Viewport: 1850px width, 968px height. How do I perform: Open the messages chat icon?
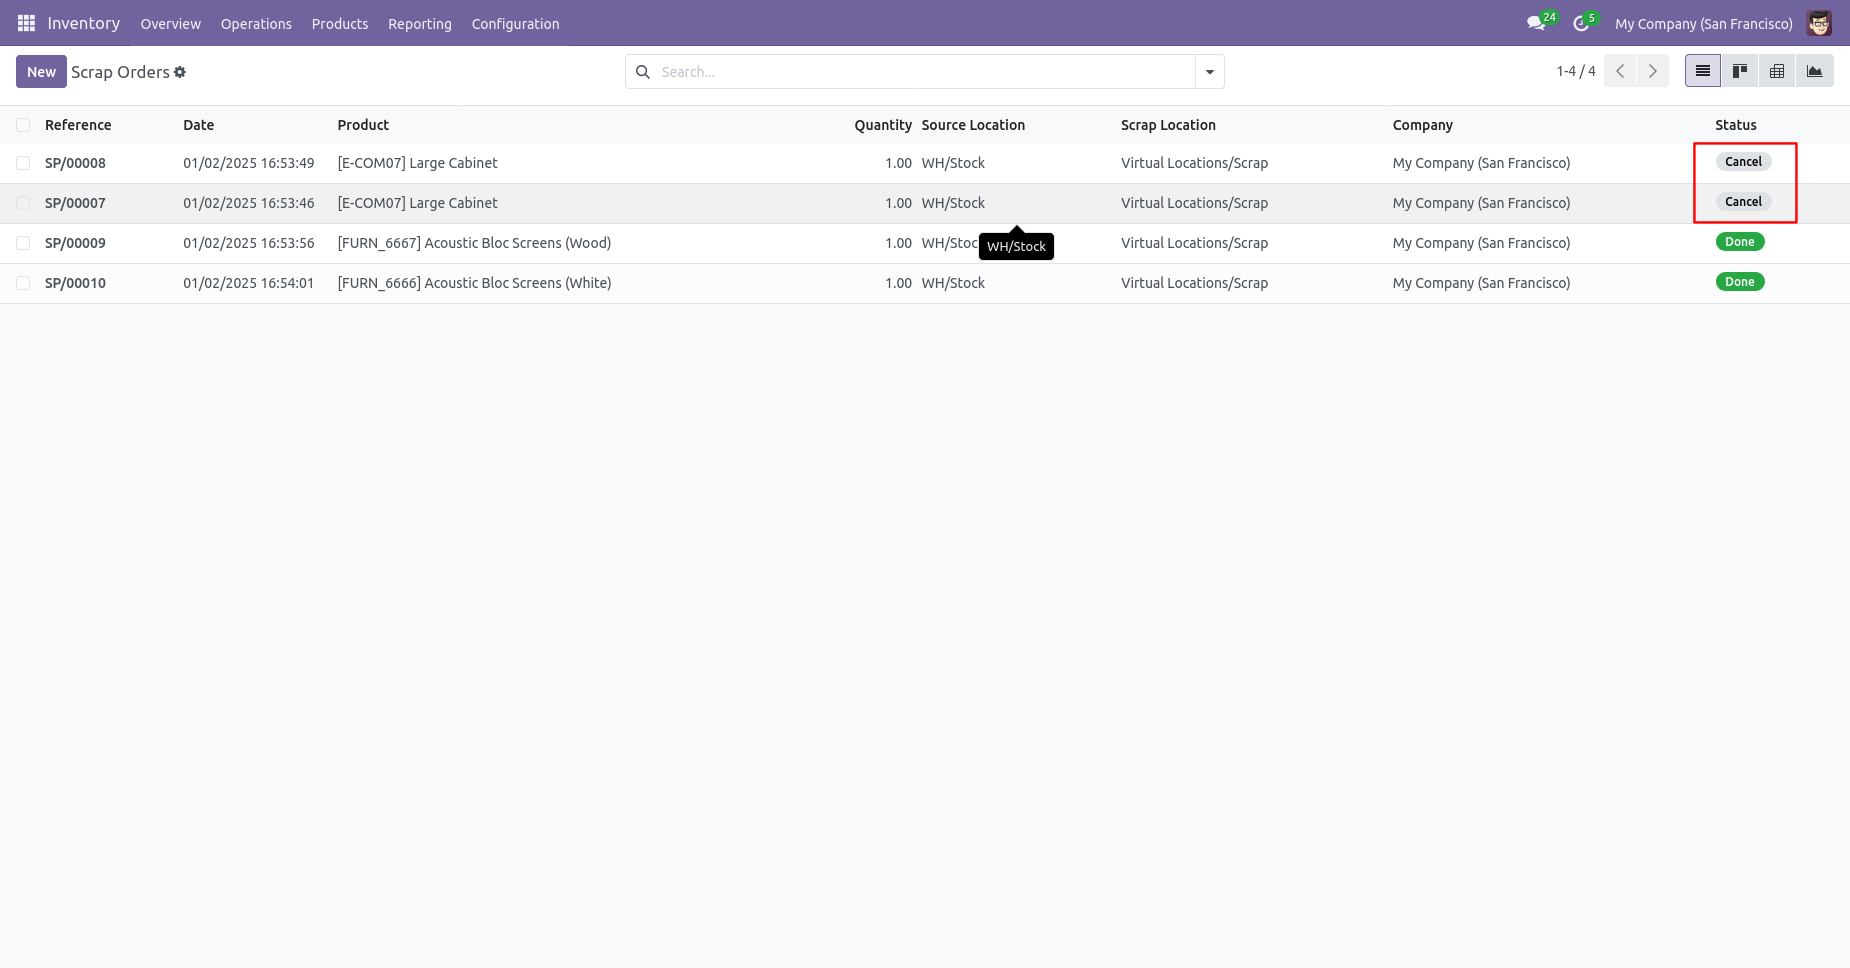point(1536,23)
